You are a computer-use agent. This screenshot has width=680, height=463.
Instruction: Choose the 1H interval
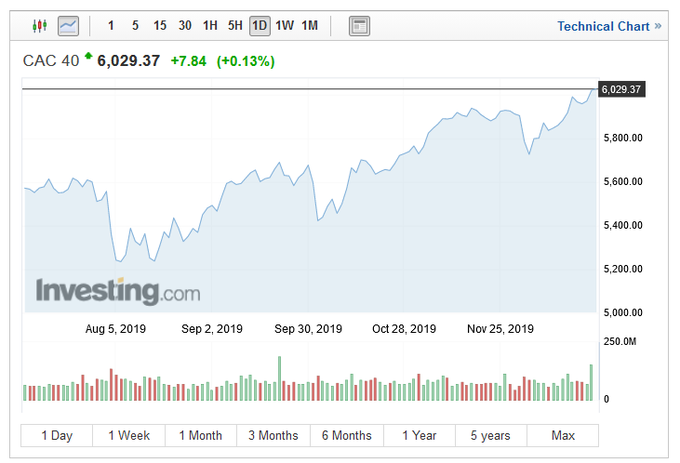click(210, 26)
